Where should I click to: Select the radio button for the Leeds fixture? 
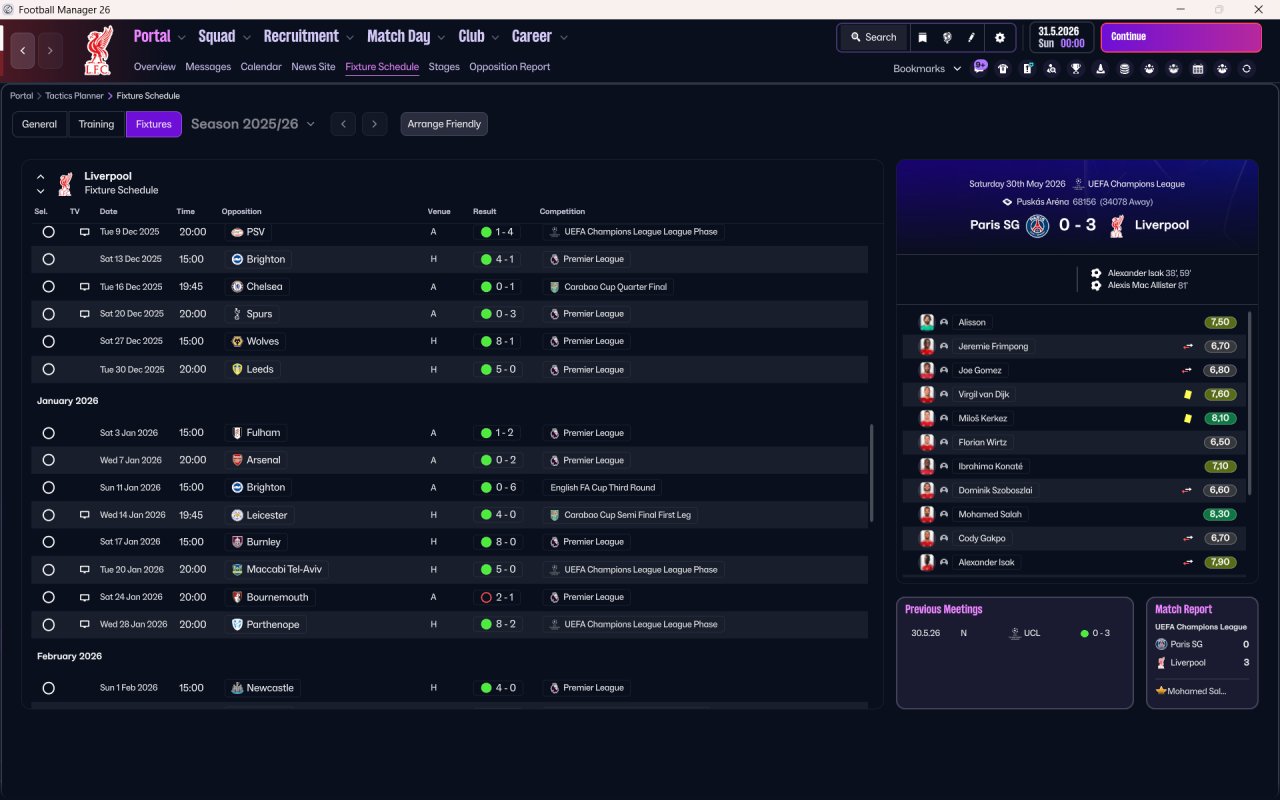click(x=48, y=369)
